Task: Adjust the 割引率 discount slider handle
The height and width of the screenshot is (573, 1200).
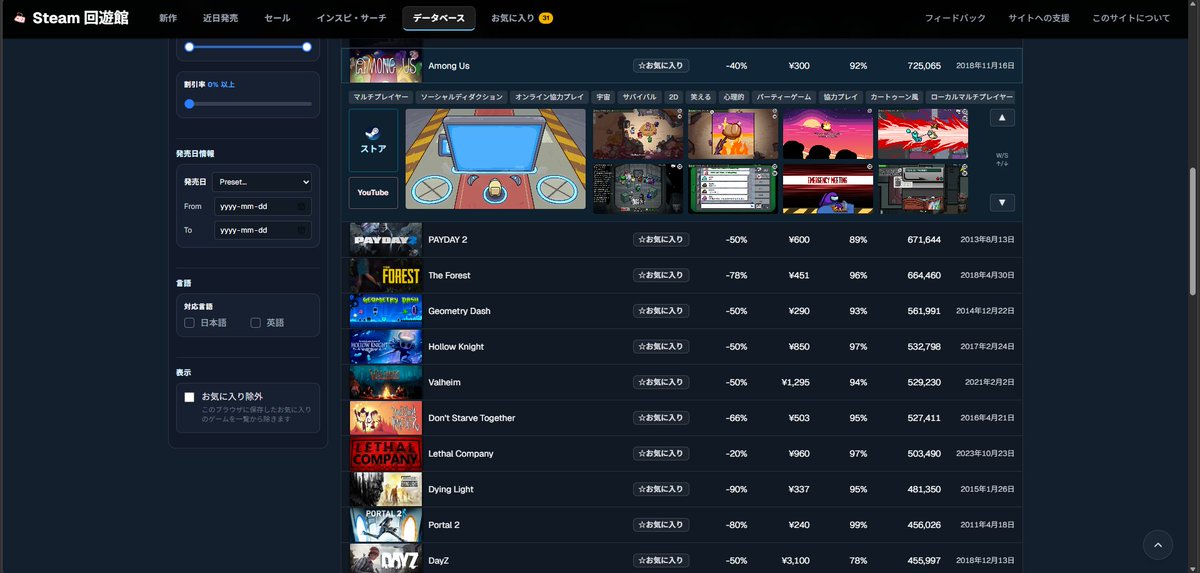Action: tap(189, 103)
